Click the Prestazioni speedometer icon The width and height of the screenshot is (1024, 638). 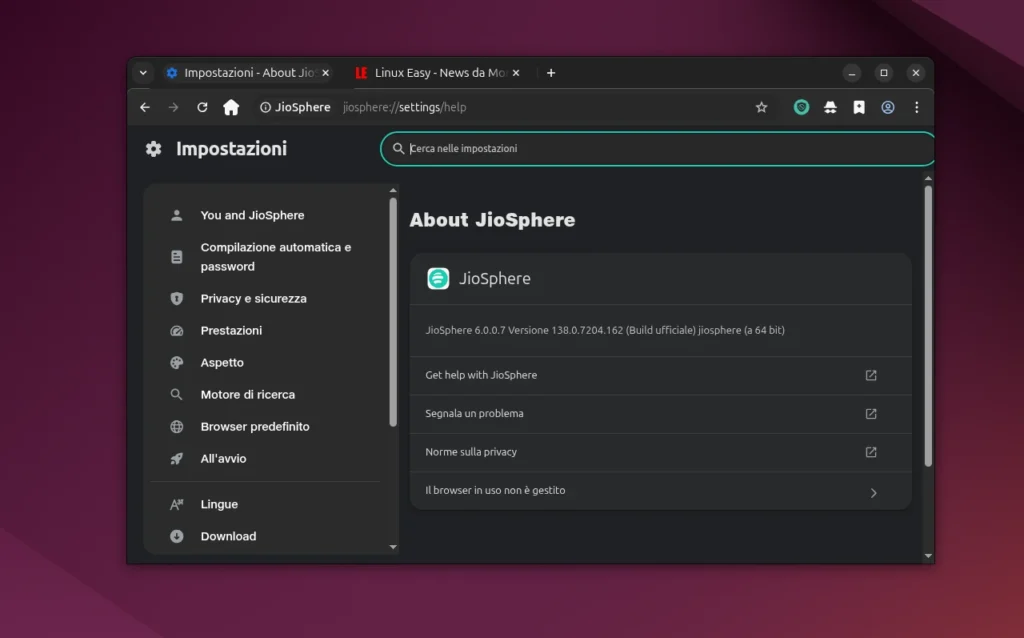[x=177, y=330]
